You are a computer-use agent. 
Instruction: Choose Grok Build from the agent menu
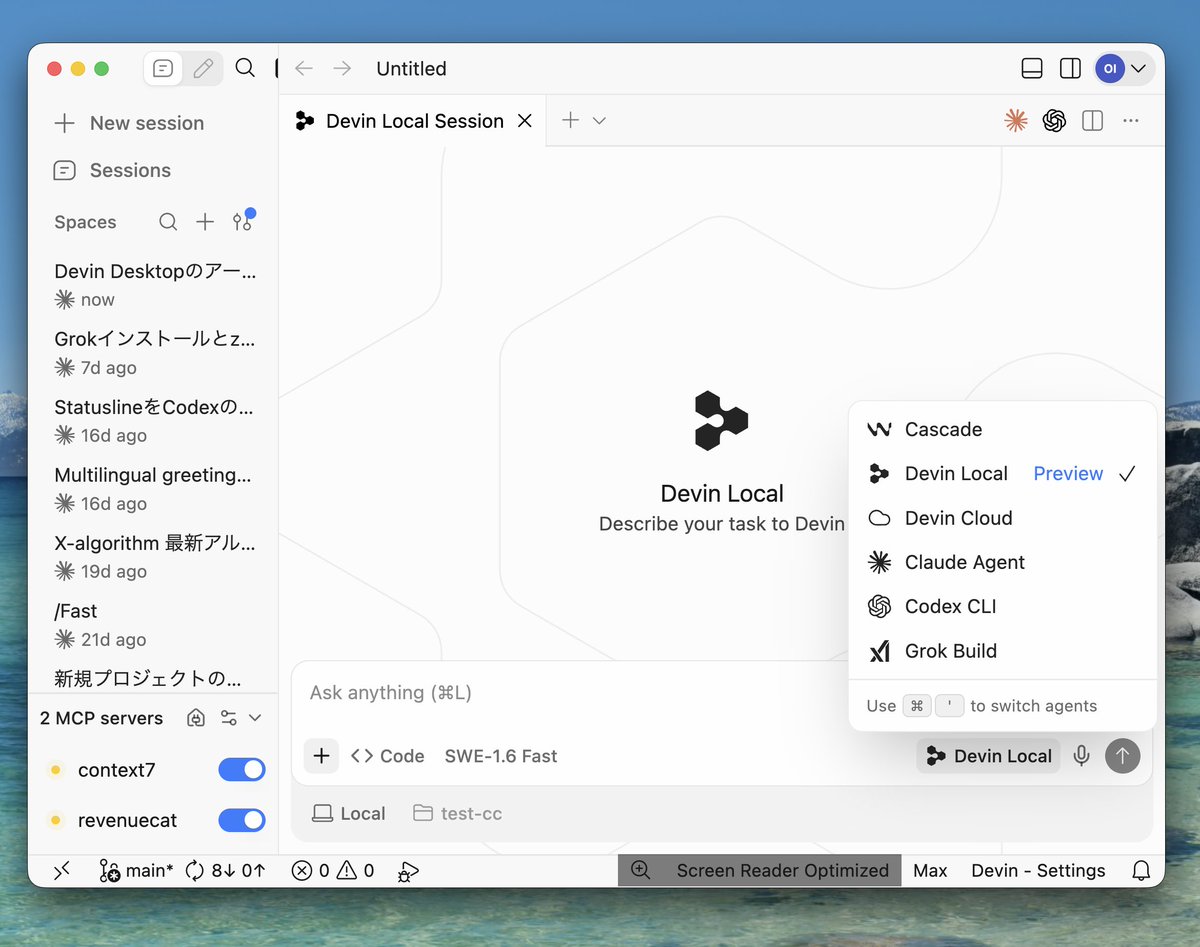point(1002,651)
